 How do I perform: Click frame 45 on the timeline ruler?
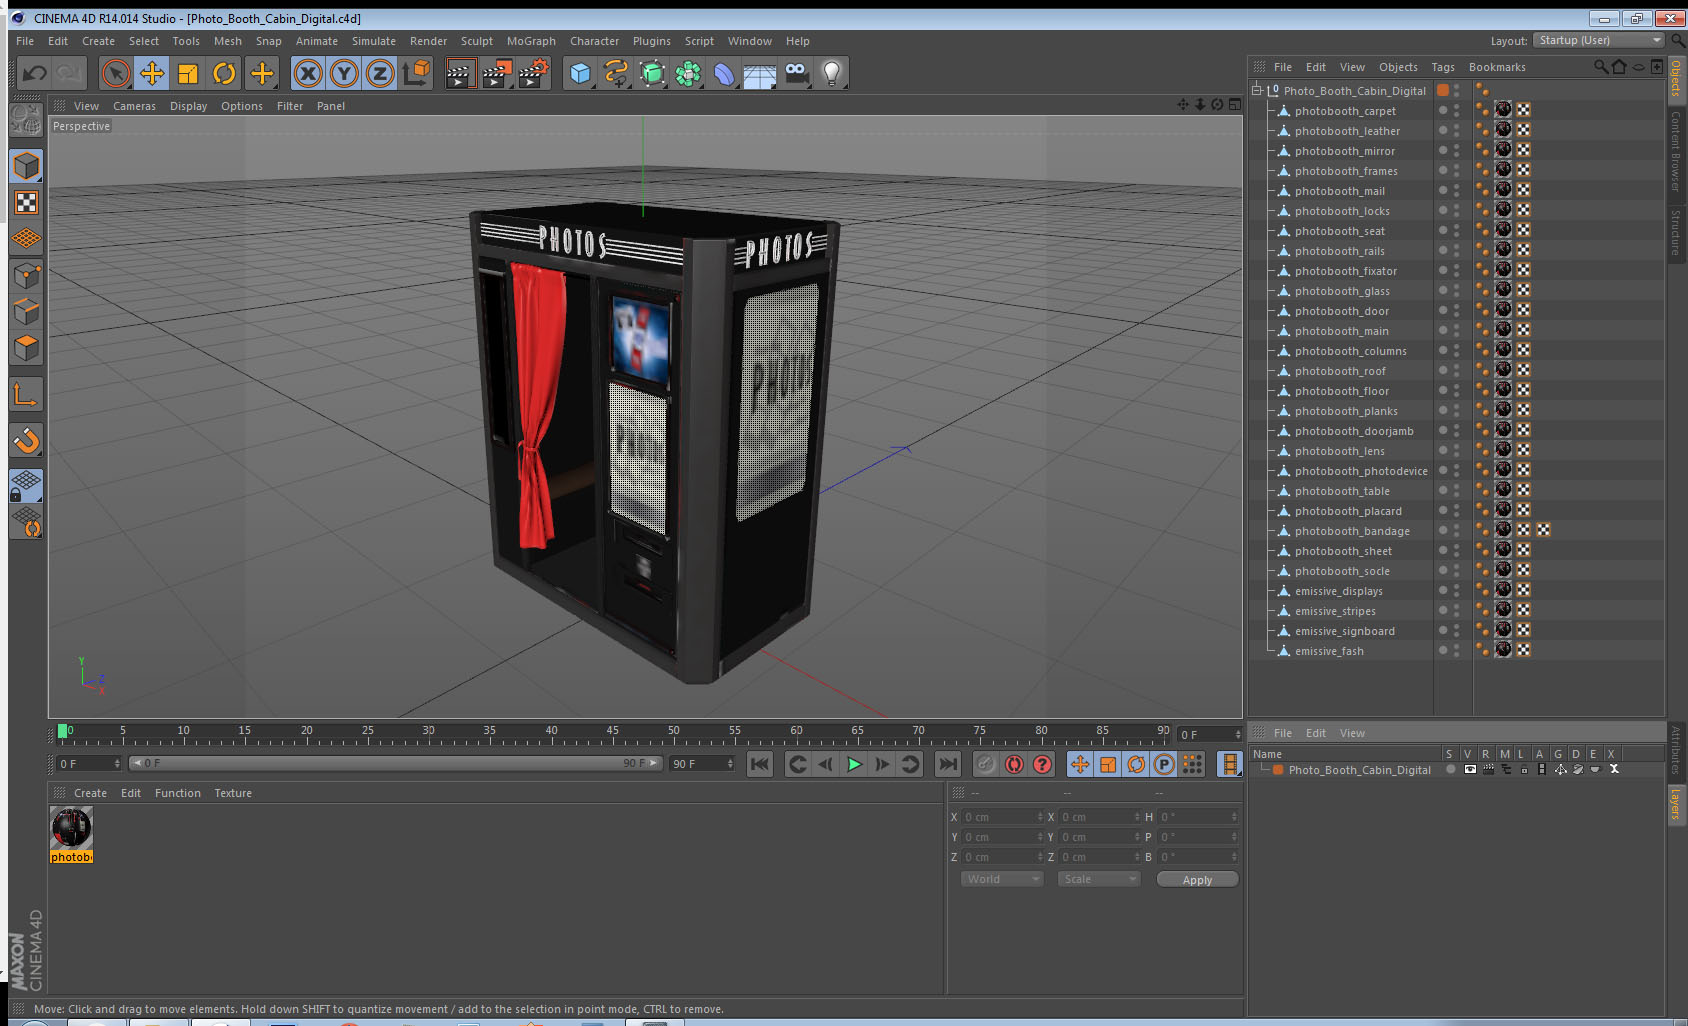pyautogui.click(x=612, y=731)
